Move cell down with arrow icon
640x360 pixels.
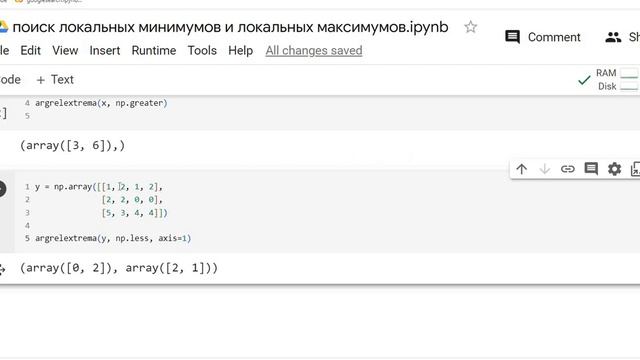click(x=544, y=169)
